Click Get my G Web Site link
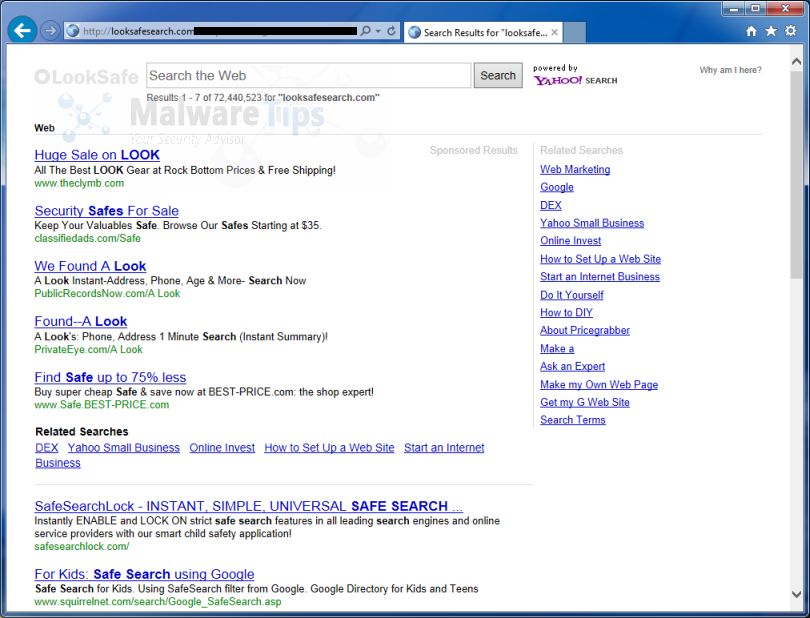 tap(585, 402)
